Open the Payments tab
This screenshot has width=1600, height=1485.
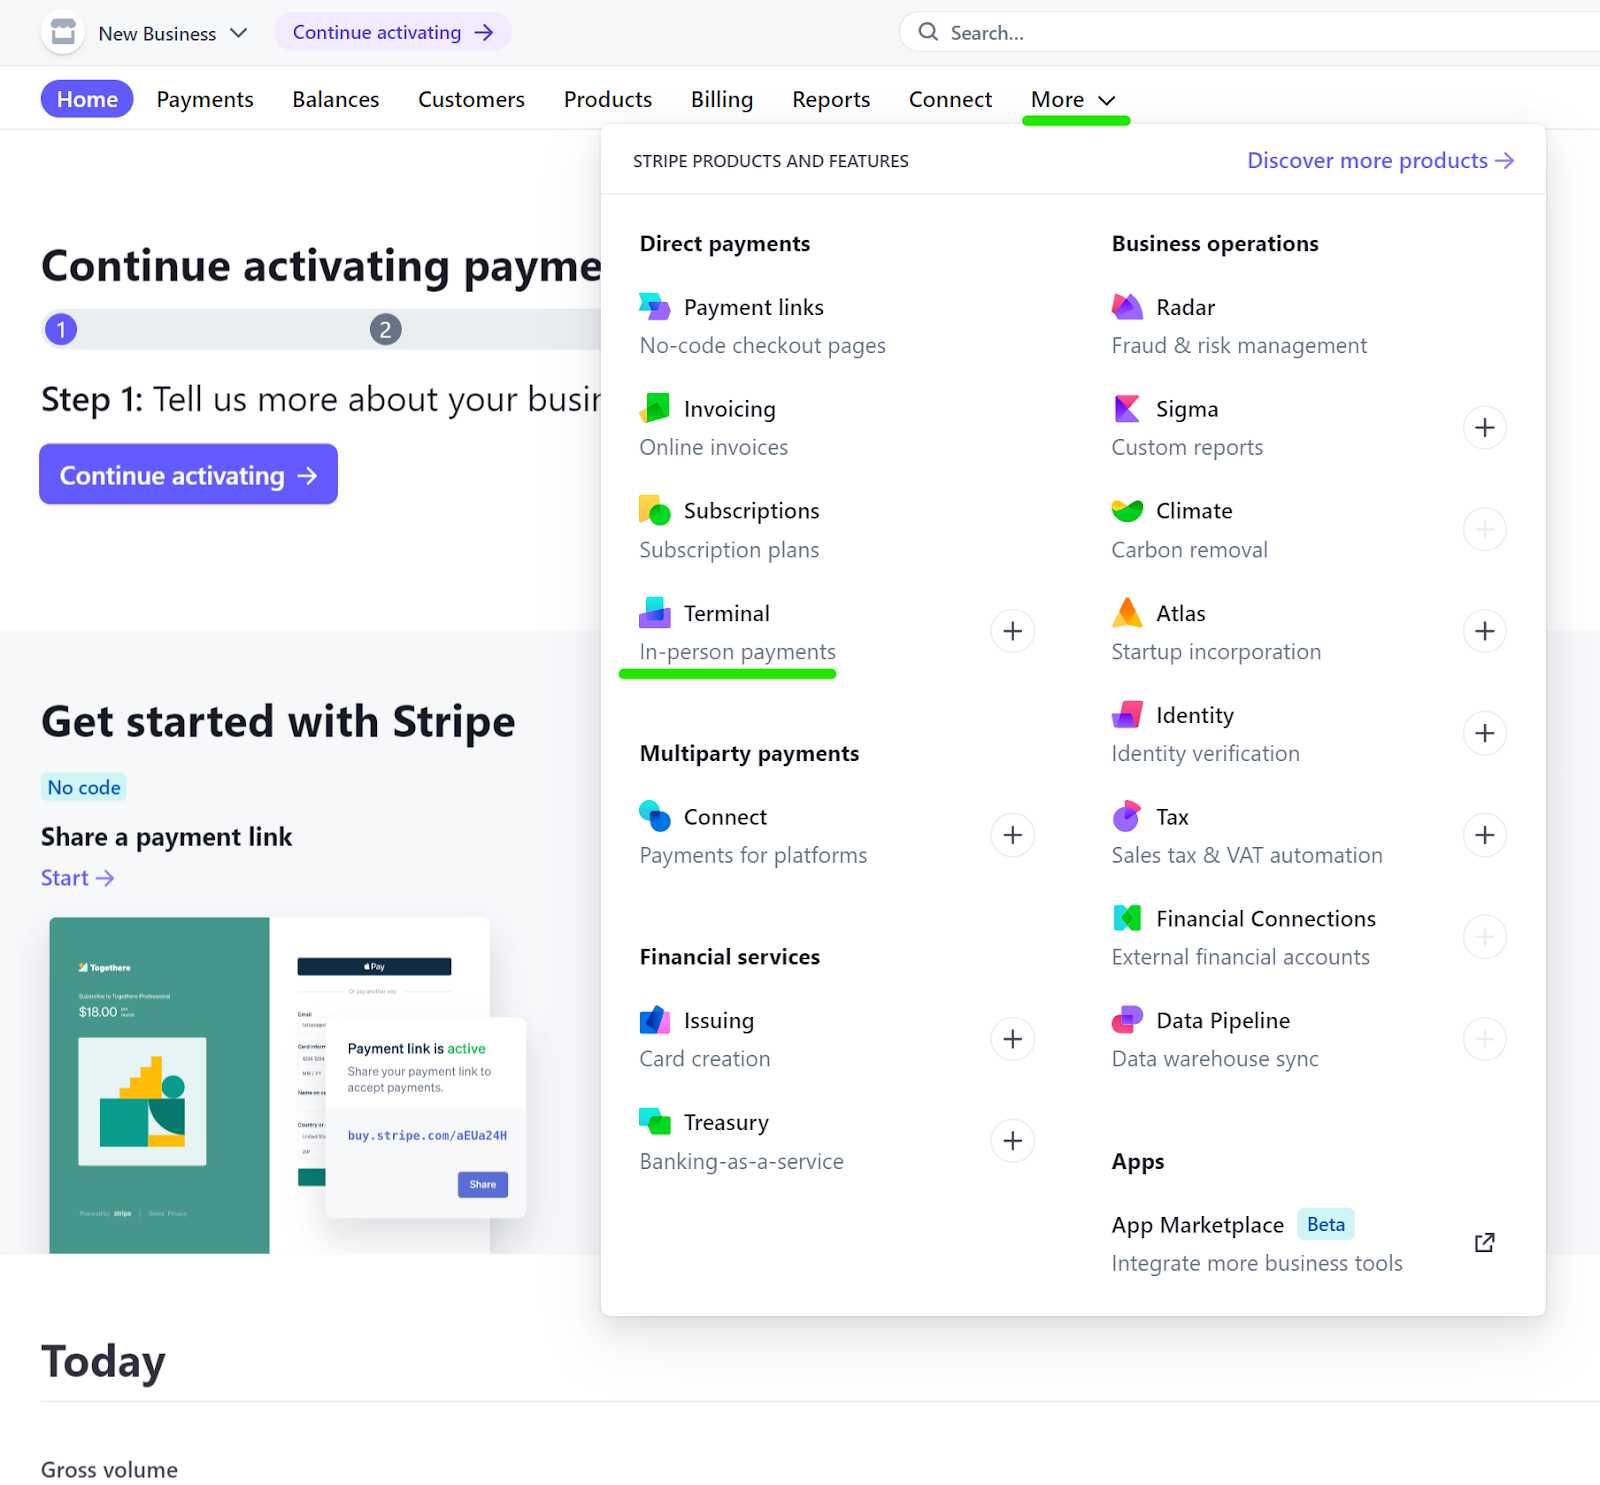205,99
